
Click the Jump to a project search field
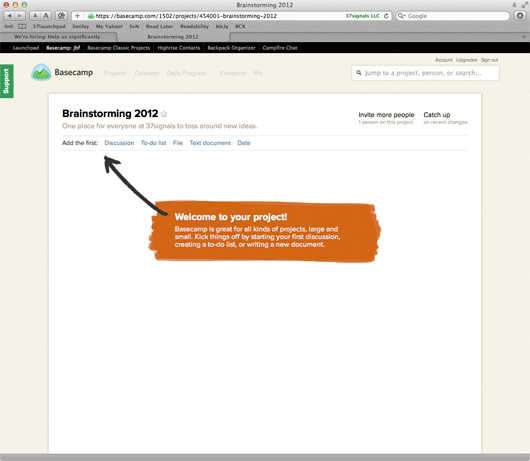[x=425, y=73]
